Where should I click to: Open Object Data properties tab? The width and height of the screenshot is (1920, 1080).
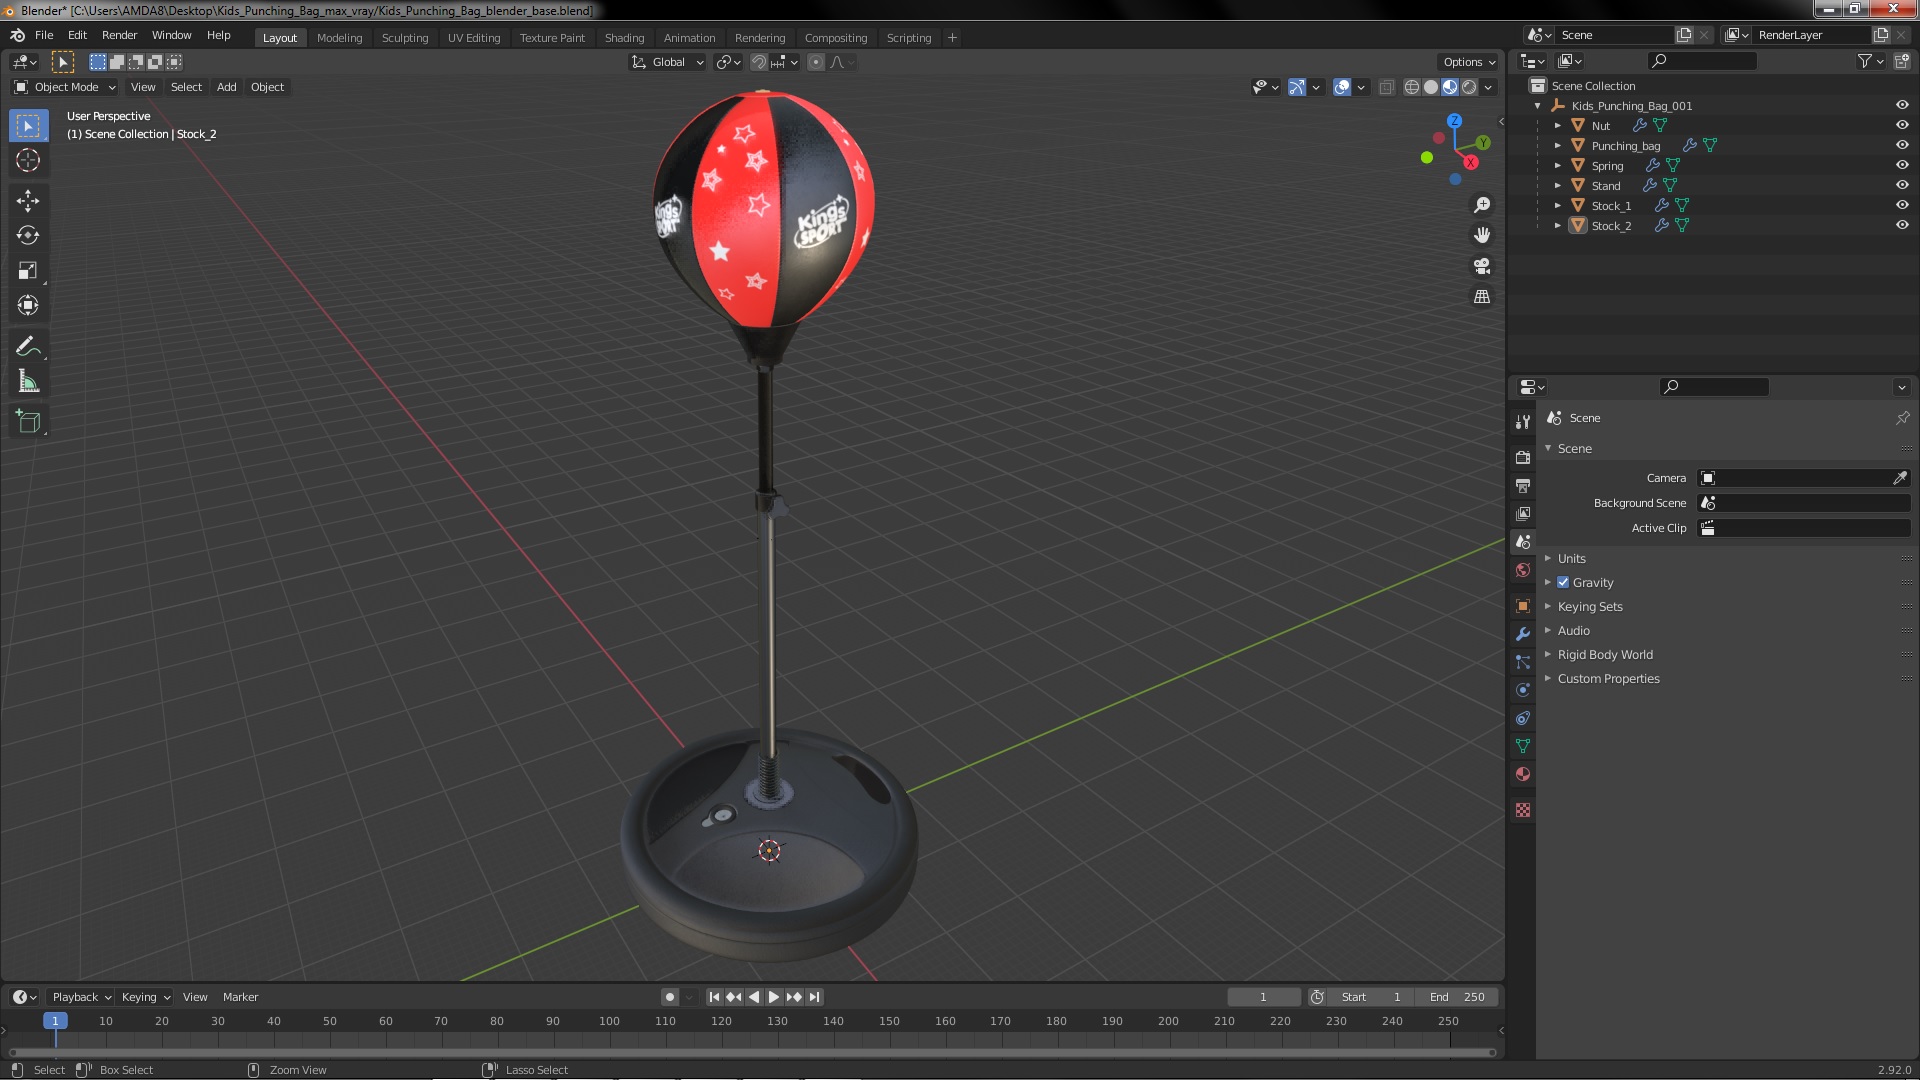pyautogui.click(x=1522, y=746)
